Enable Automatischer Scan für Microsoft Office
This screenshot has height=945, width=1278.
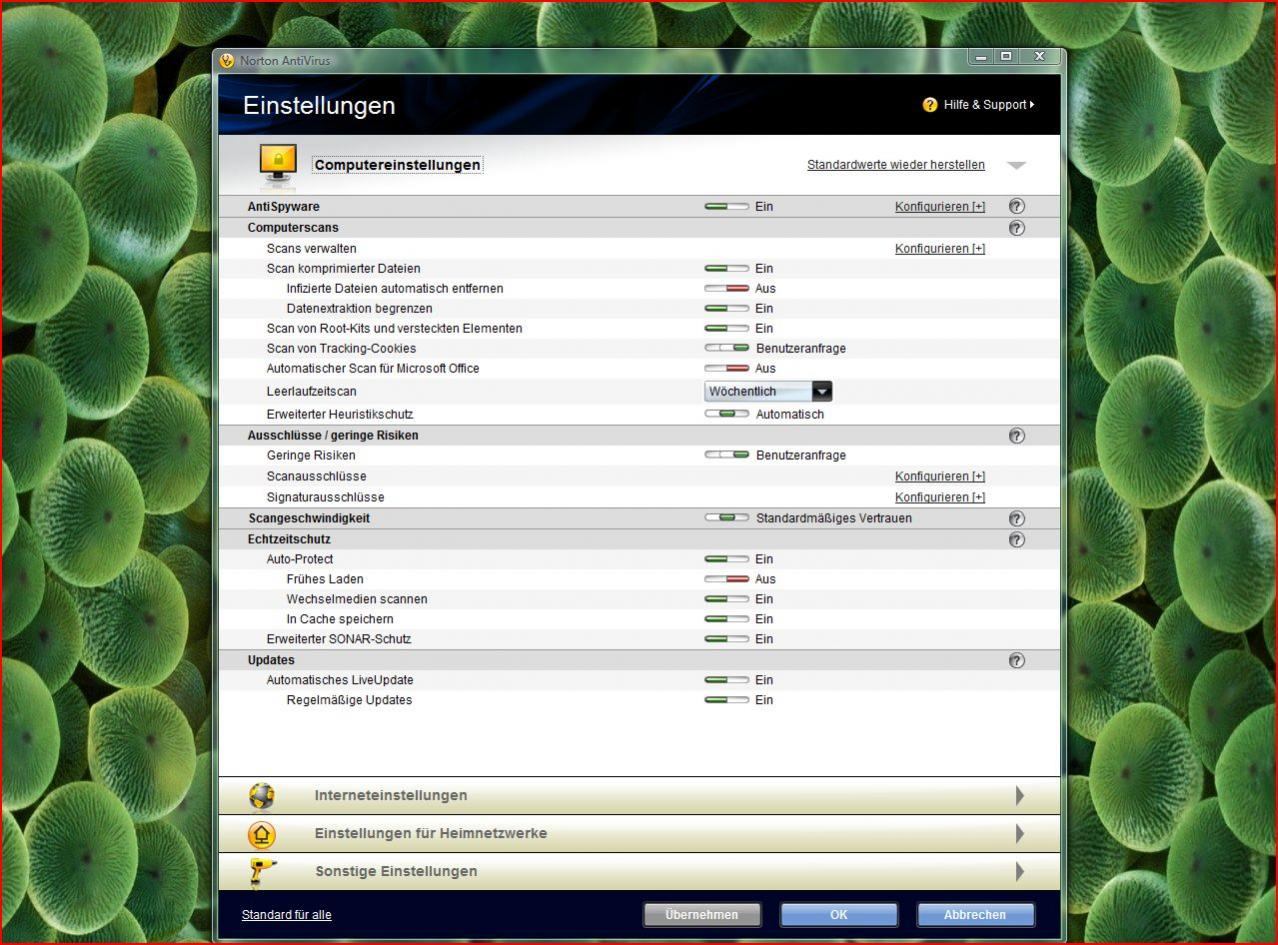727,368
